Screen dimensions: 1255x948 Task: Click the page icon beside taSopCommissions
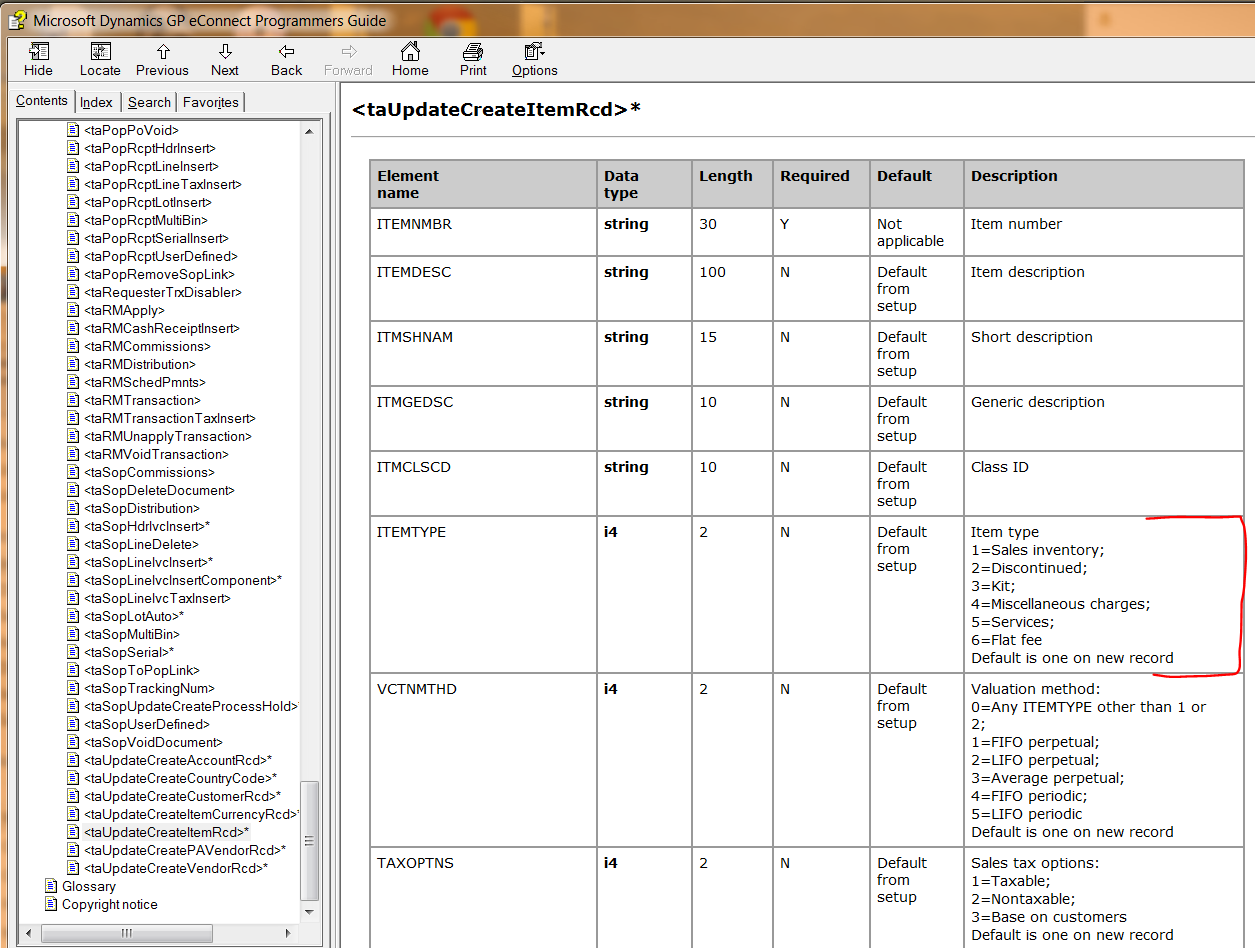pos(72,472)
